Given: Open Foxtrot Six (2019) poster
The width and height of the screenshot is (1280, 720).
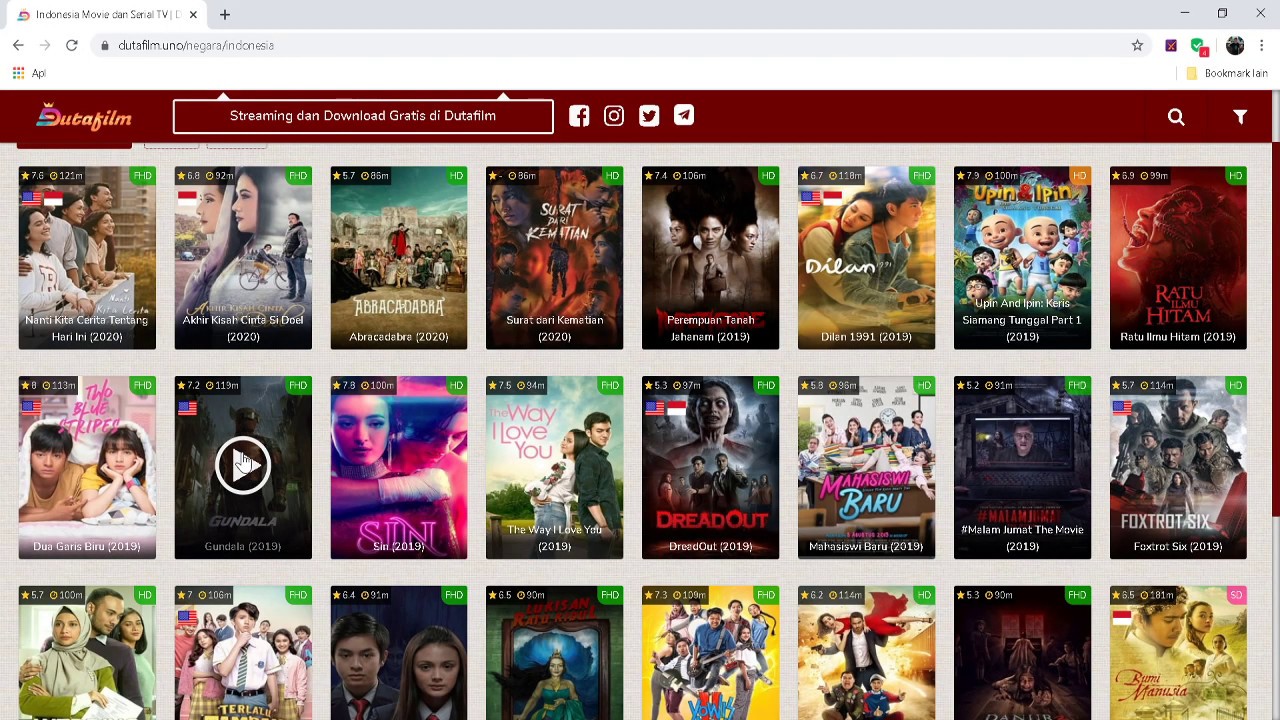Looking at the screenshot, I should (1179, 468).
